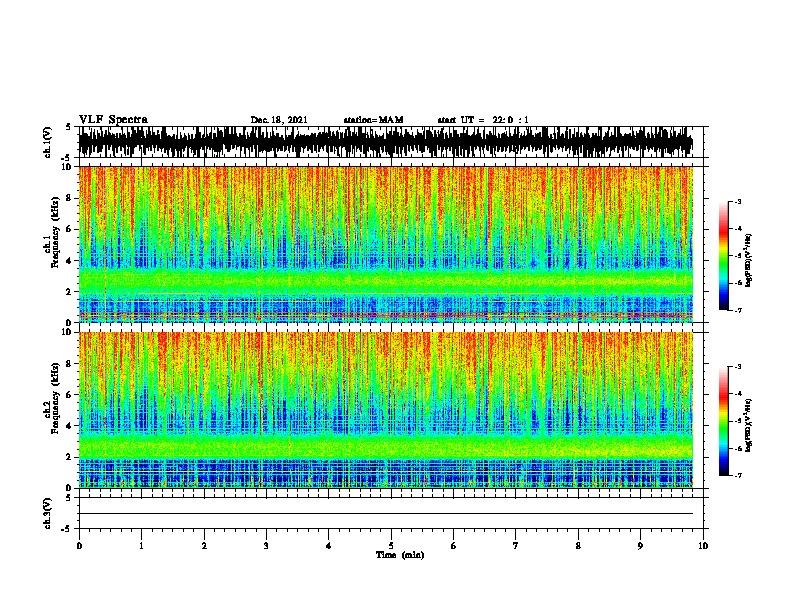Click the time axis tick label "9"
792x612 pixels.
[x=640, y=546]
